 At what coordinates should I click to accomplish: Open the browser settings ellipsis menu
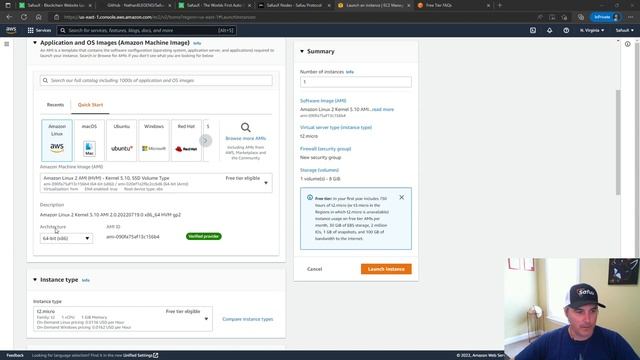point(631,17)
